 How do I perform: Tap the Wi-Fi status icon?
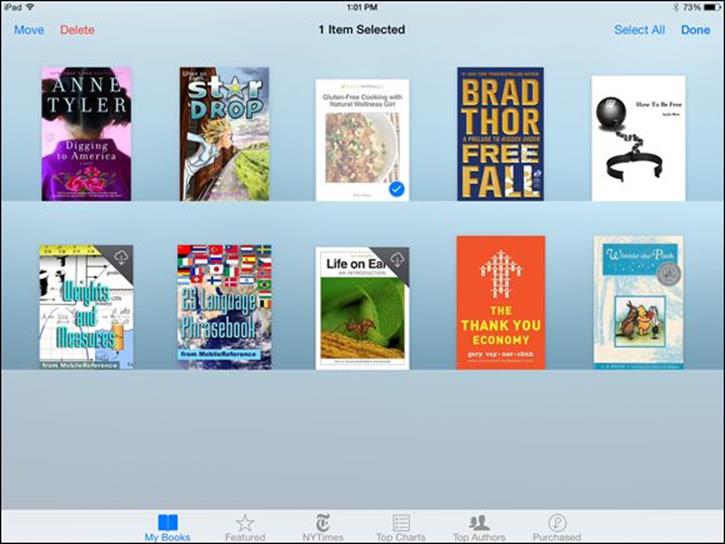click(x=31, y=7)
